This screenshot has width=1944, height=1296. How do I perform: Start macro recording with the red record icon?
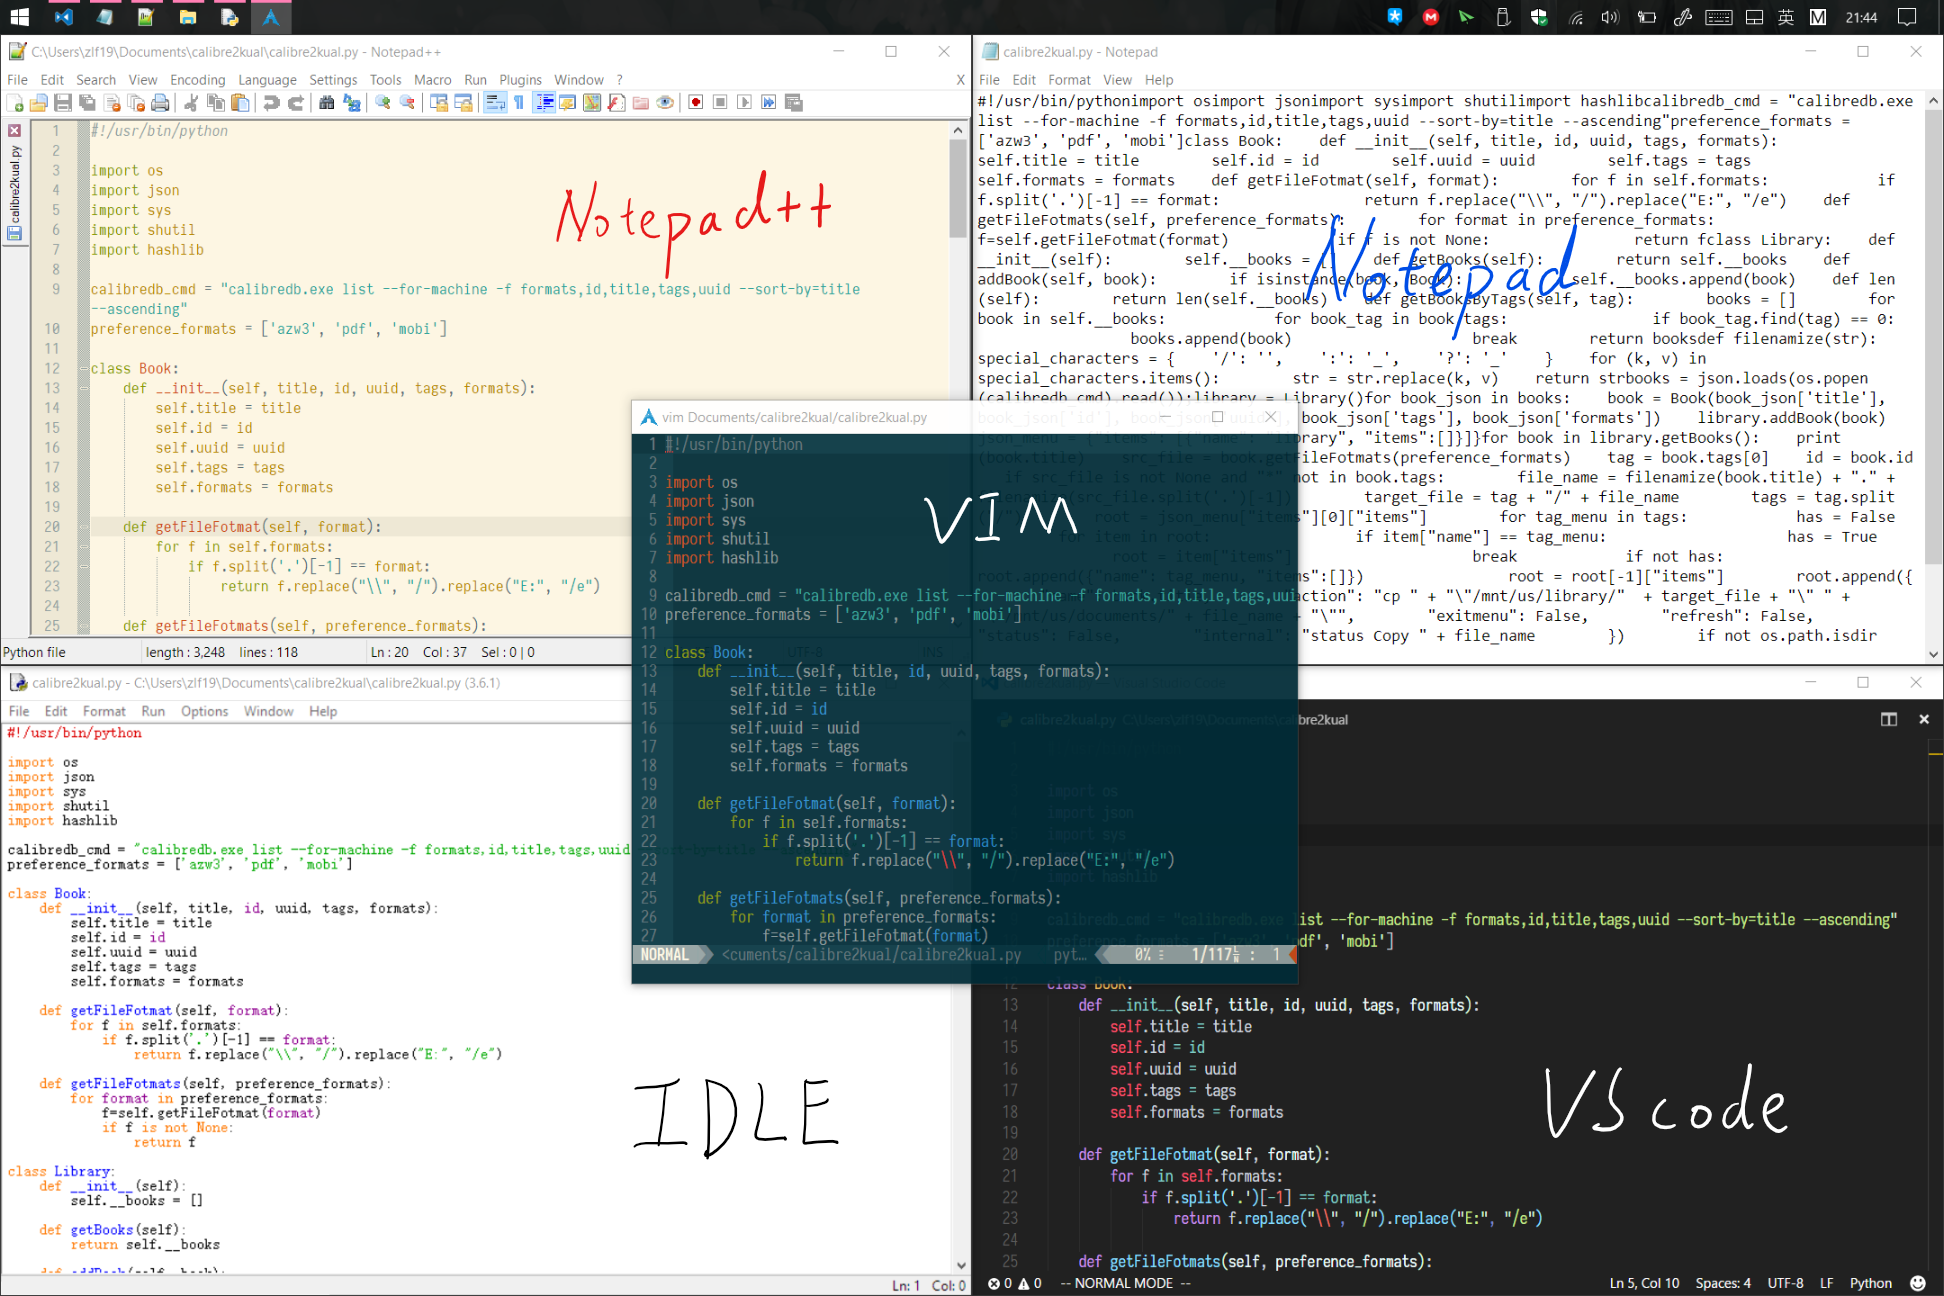(x=696, y=103)
